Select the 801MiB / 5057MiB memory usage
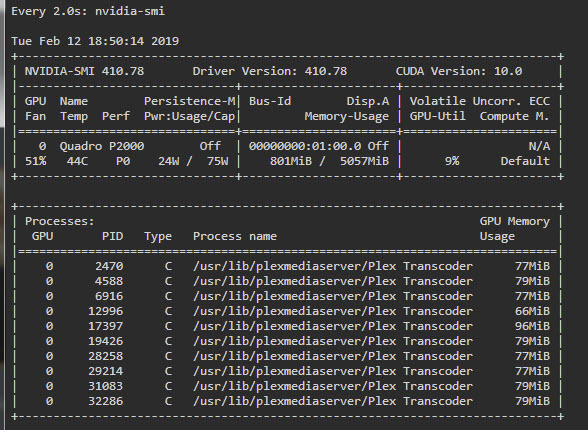The height and width of the screenshot is (430, 588). coord(329,161)
